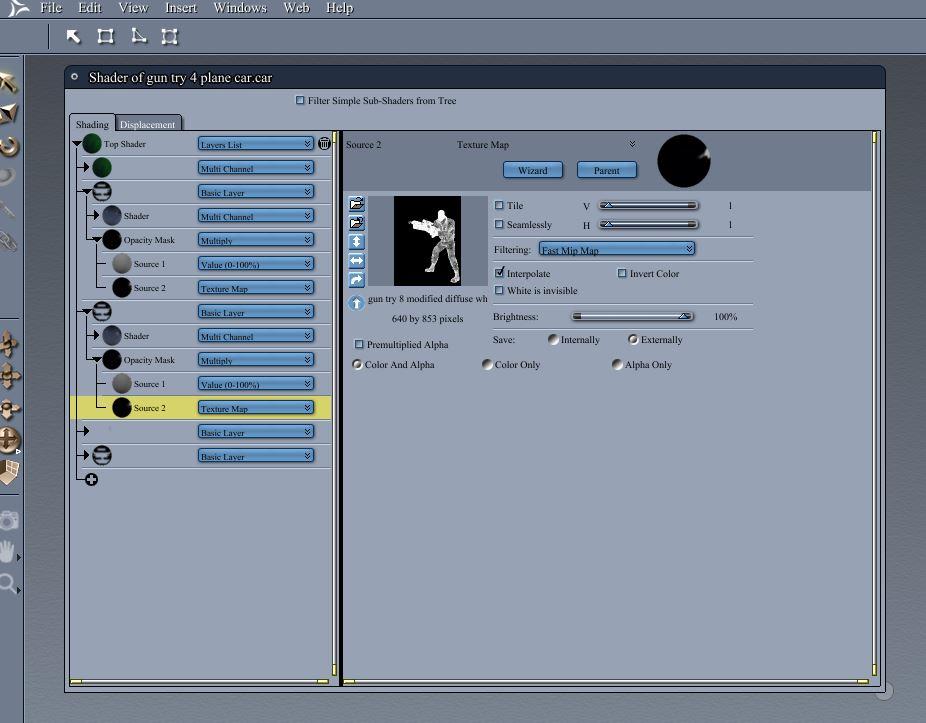
Task: Expand the first Shader Multi Channel node
Action: click(x=94, y=216)
